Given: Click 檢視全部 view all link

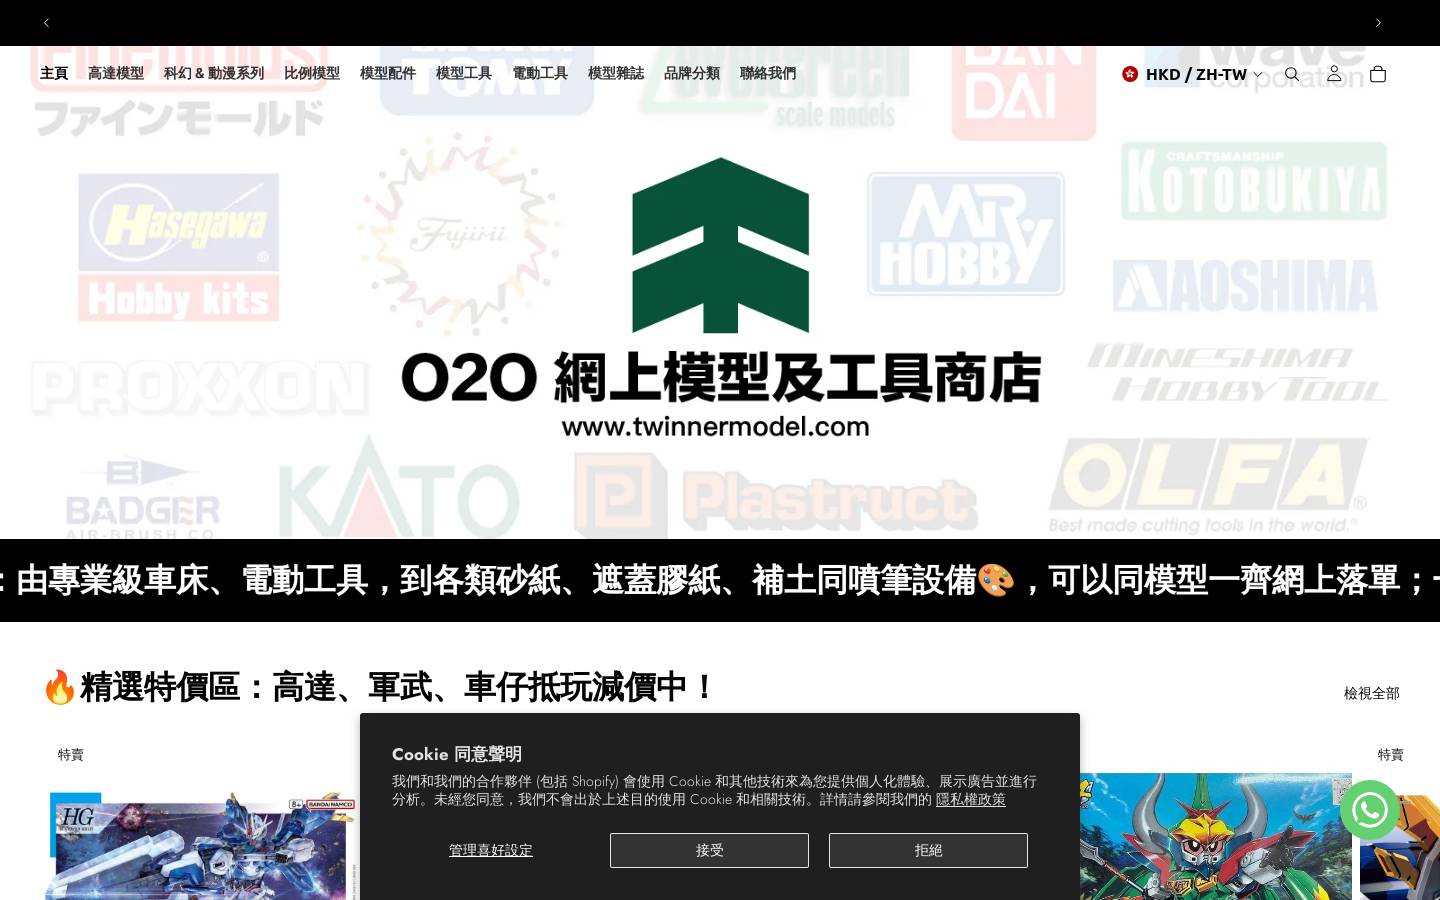Looking at the screenshot, I should (1372, 693).
